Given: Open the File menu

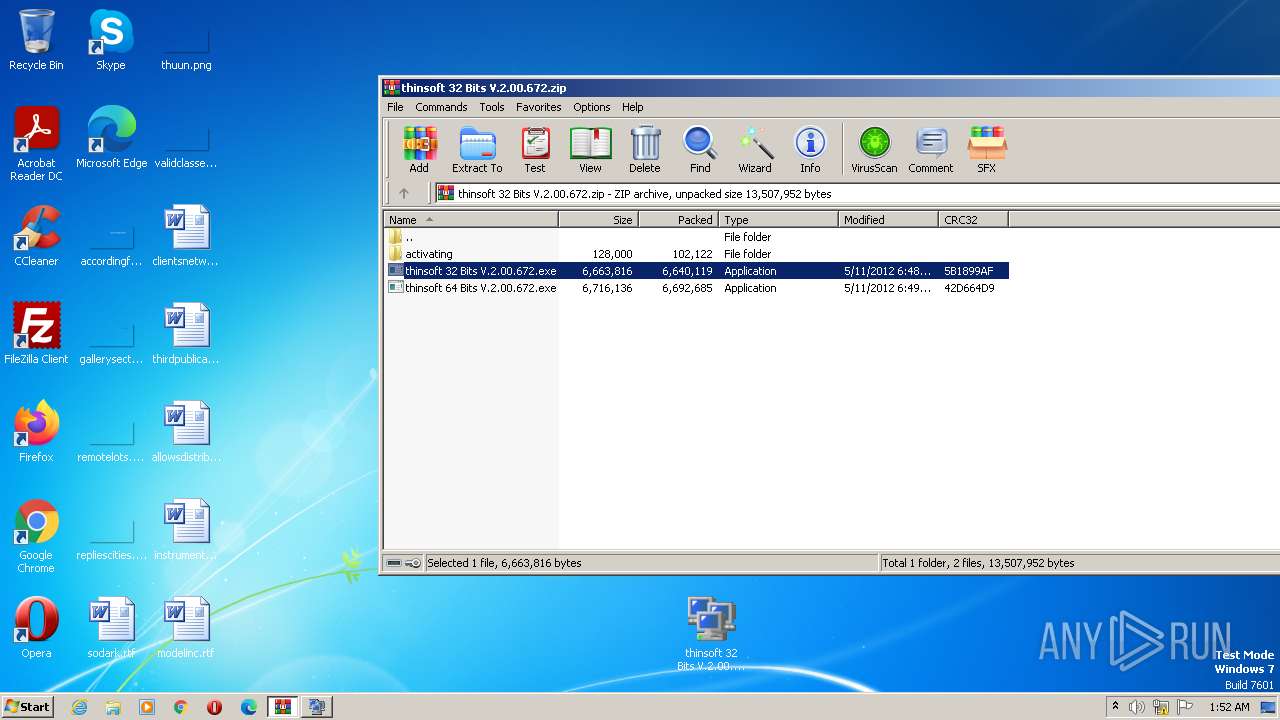Looking at the screenshot, I should [x=395, y=107].
